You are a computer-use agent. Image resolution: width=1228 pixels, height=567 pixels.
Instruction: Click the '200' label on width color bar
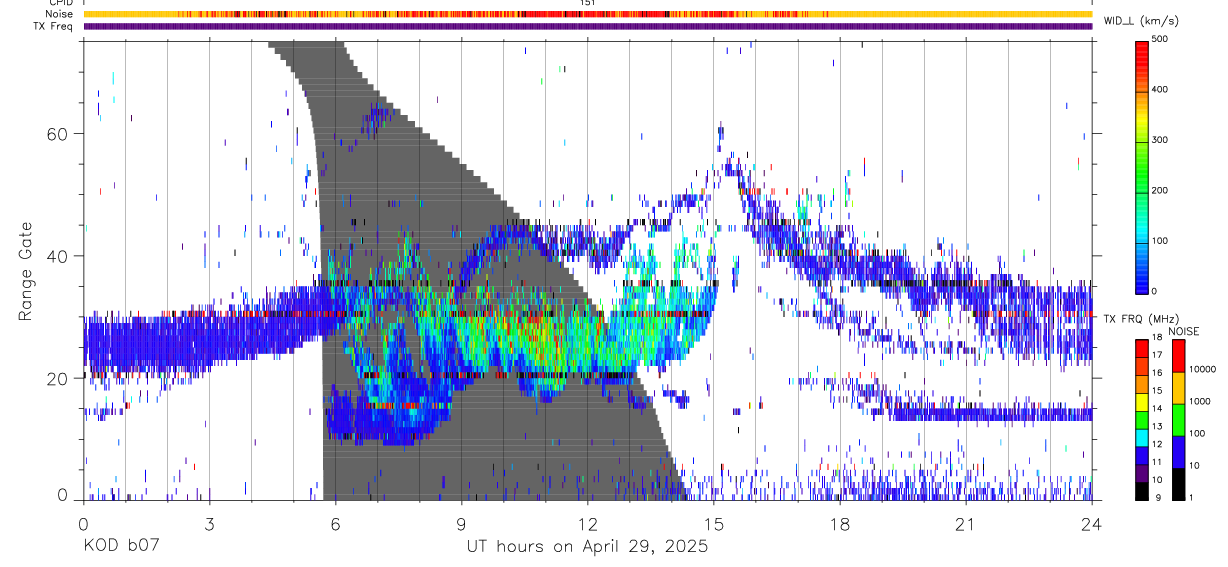coord(1160,190)
